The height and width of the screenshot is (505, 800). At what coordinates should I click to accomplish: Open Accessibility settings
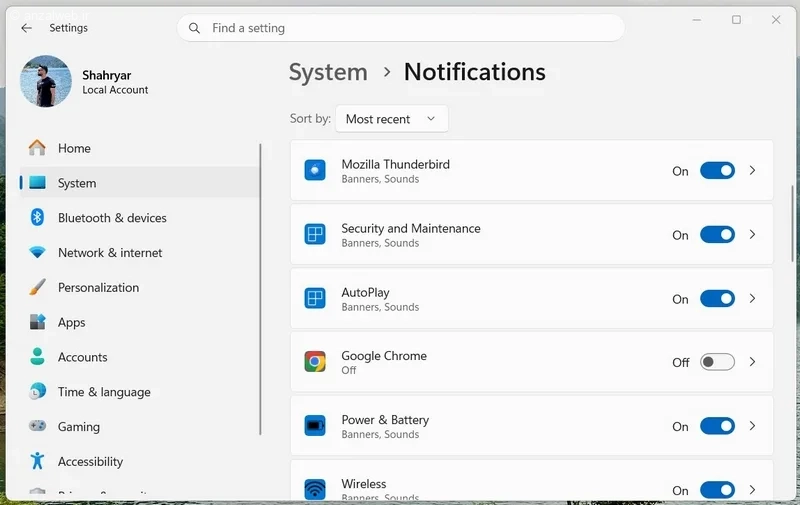(139, 461)
